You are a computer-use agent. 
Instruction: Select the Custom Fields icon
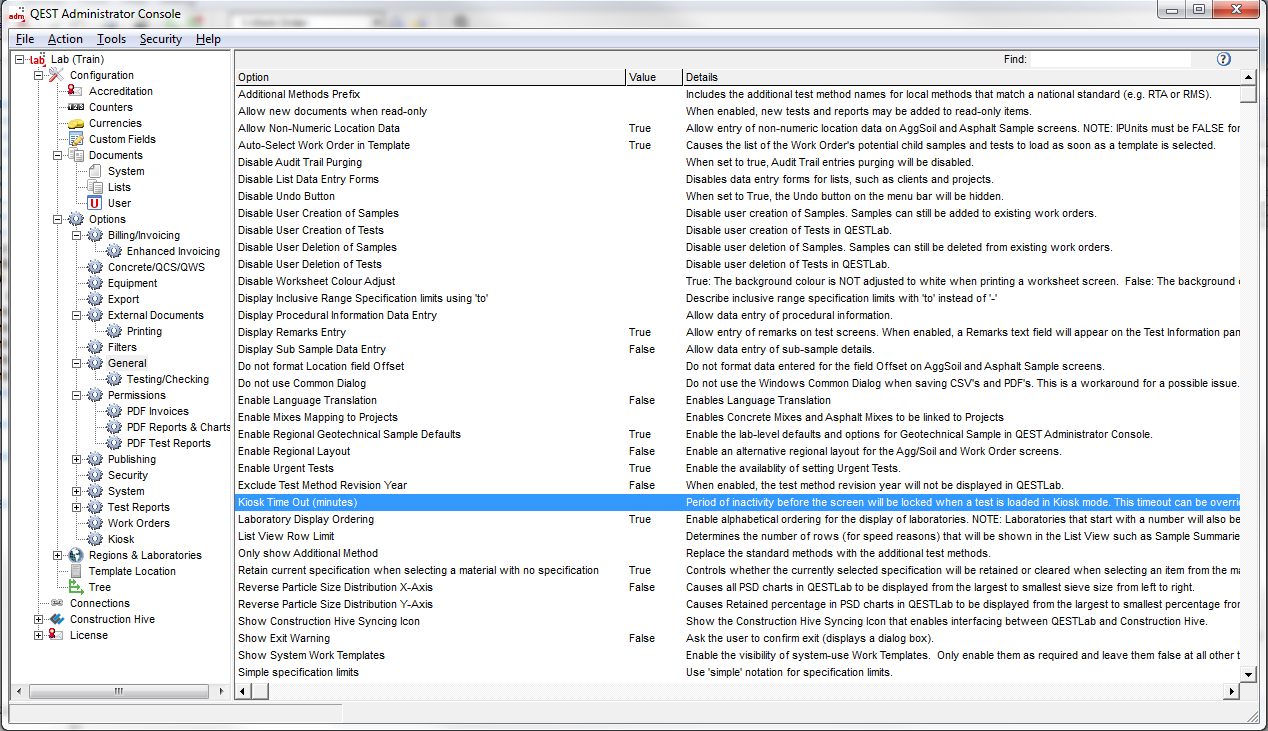[76, 139]
